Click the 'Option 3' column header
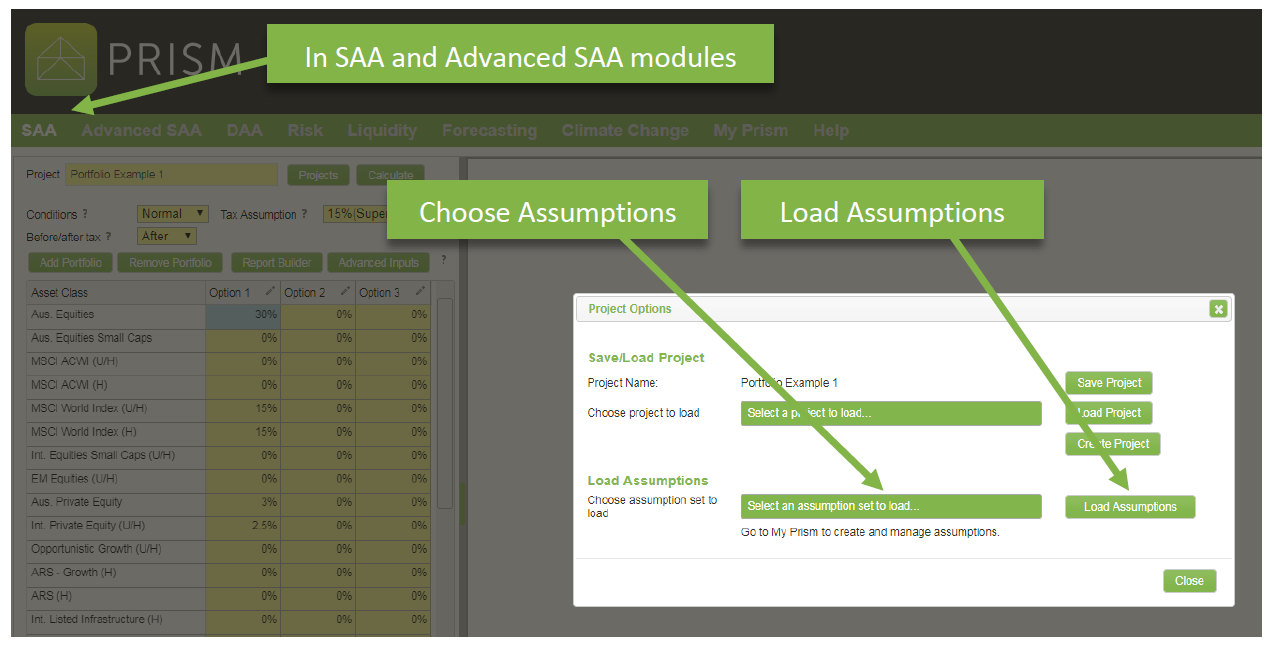Image resolution: width=1272 pixels, height=646 pixels. click(x=393, y=292)
